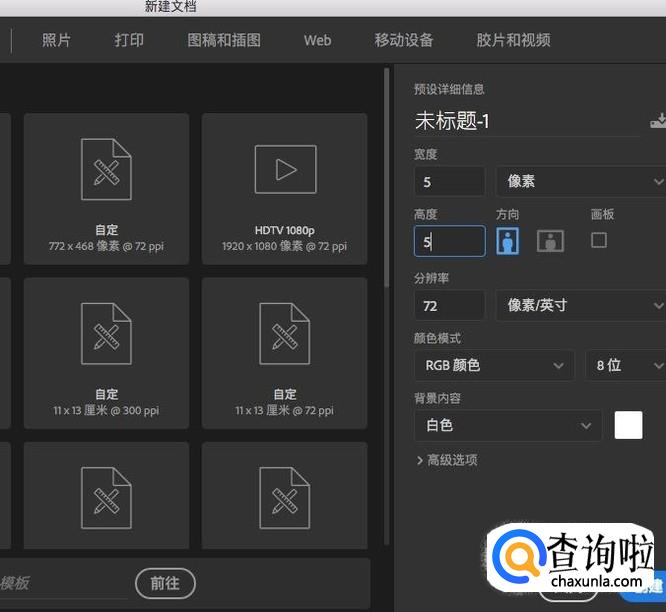
Task: Expand 高级选项 advanced options
Action: pos(446,460)
